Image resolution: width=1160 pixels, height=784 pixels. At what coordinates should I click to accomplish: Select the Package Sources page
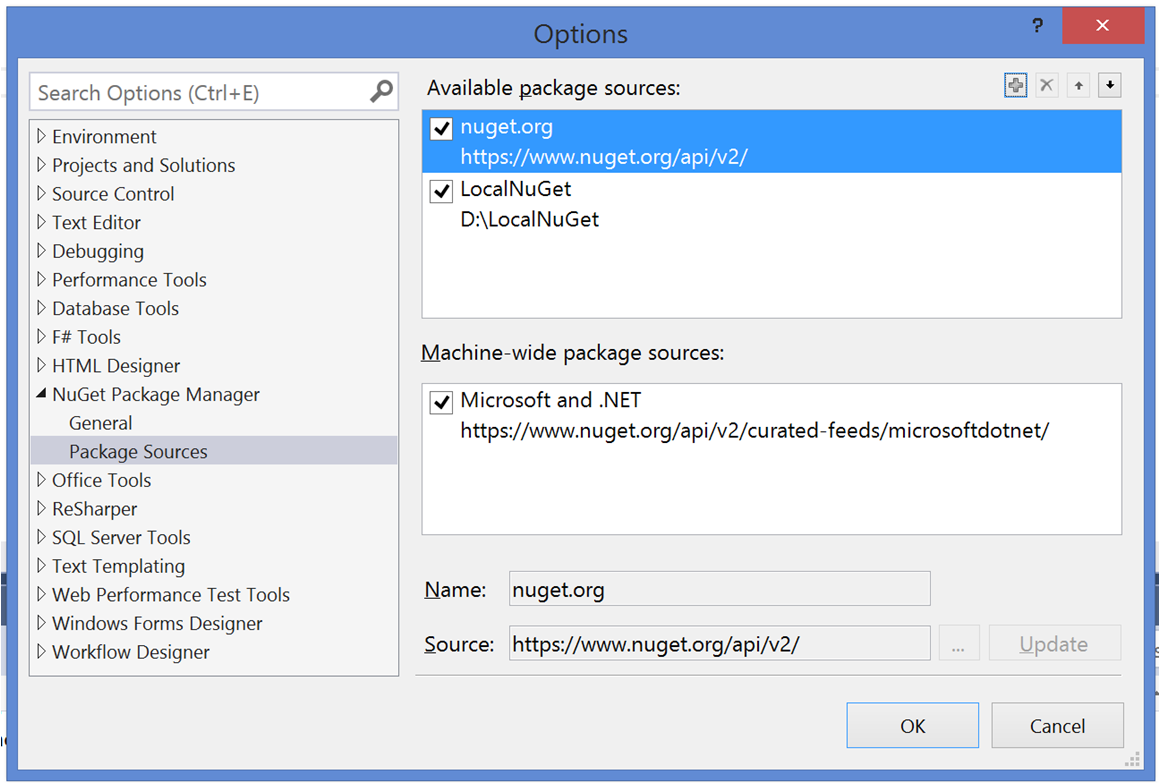(138, 452)
